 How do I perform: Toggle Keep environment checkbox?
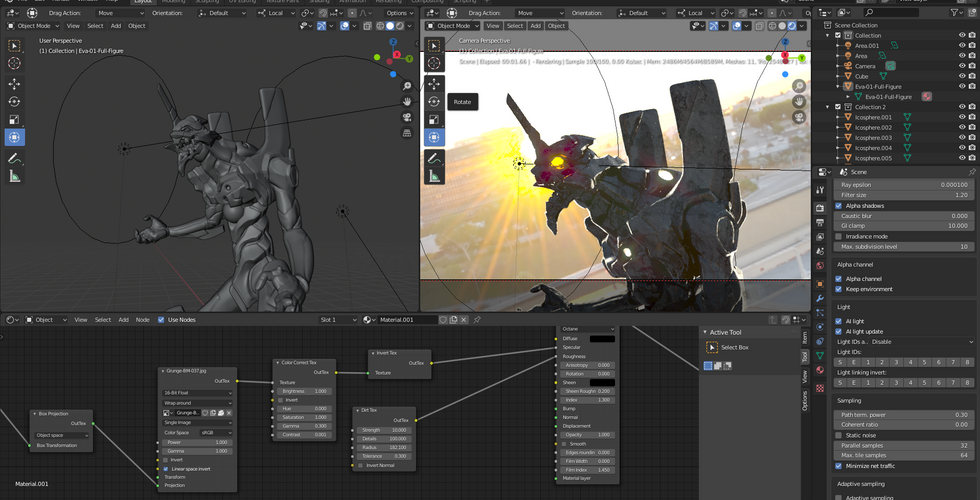tap(839, 289)
